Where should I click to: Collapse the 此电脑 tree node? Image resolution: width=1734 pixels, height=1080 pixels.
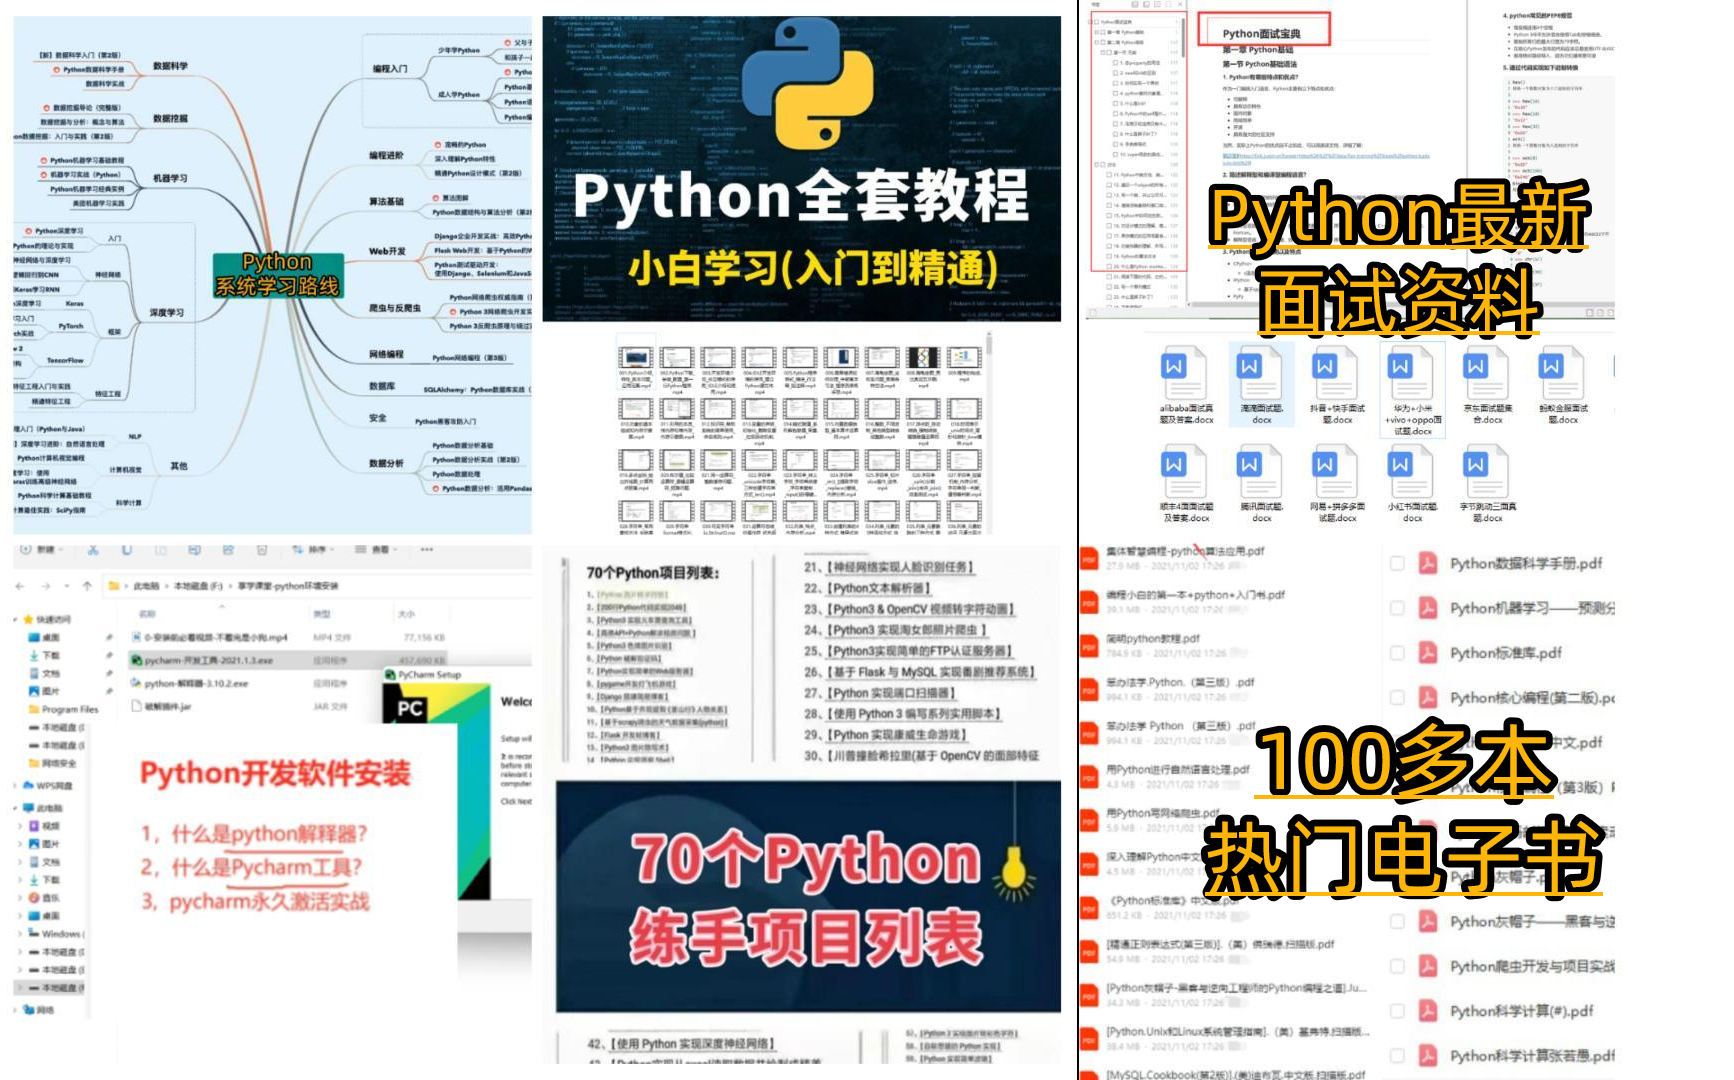(x=16, y=808)
